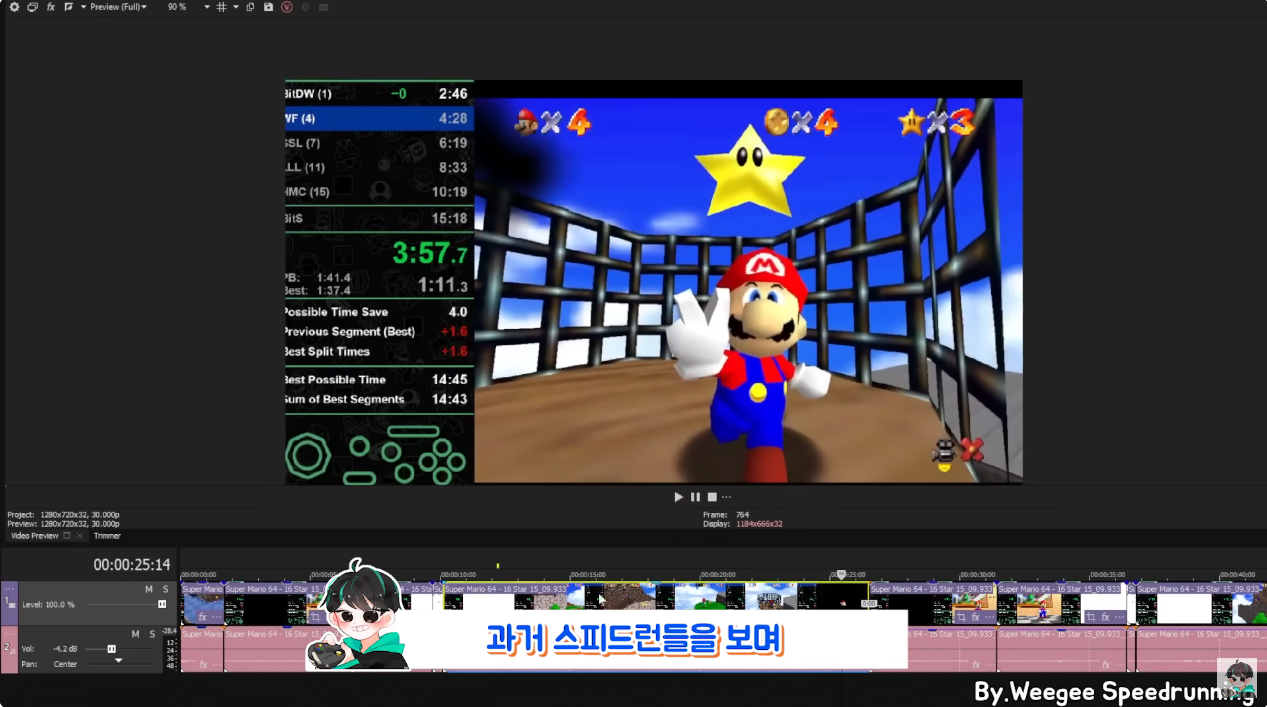Click the Pan Center value
1267x707 pixels.
point(65,664)
